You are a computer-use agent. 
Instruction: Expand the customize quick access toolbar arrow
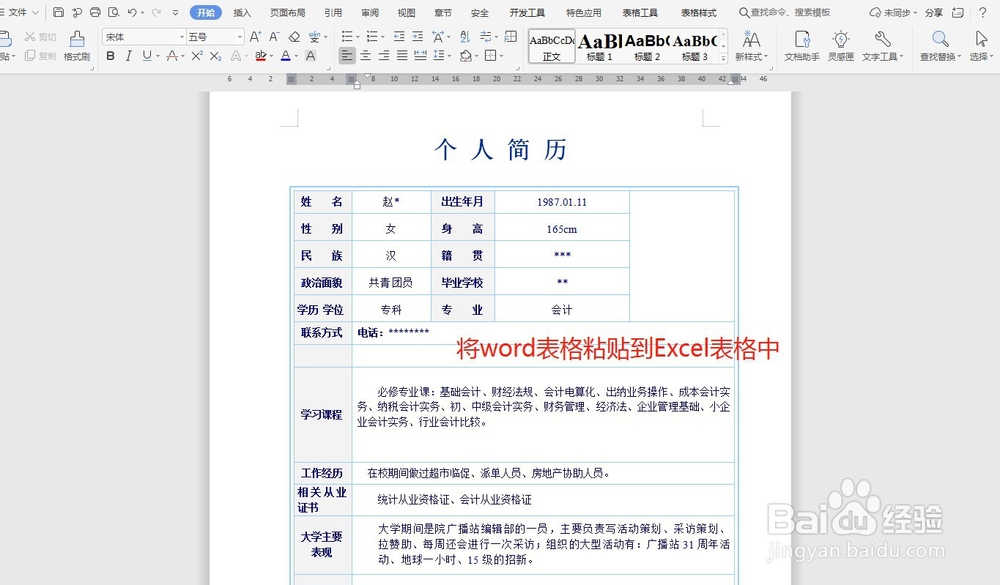(x=175, y=12)
